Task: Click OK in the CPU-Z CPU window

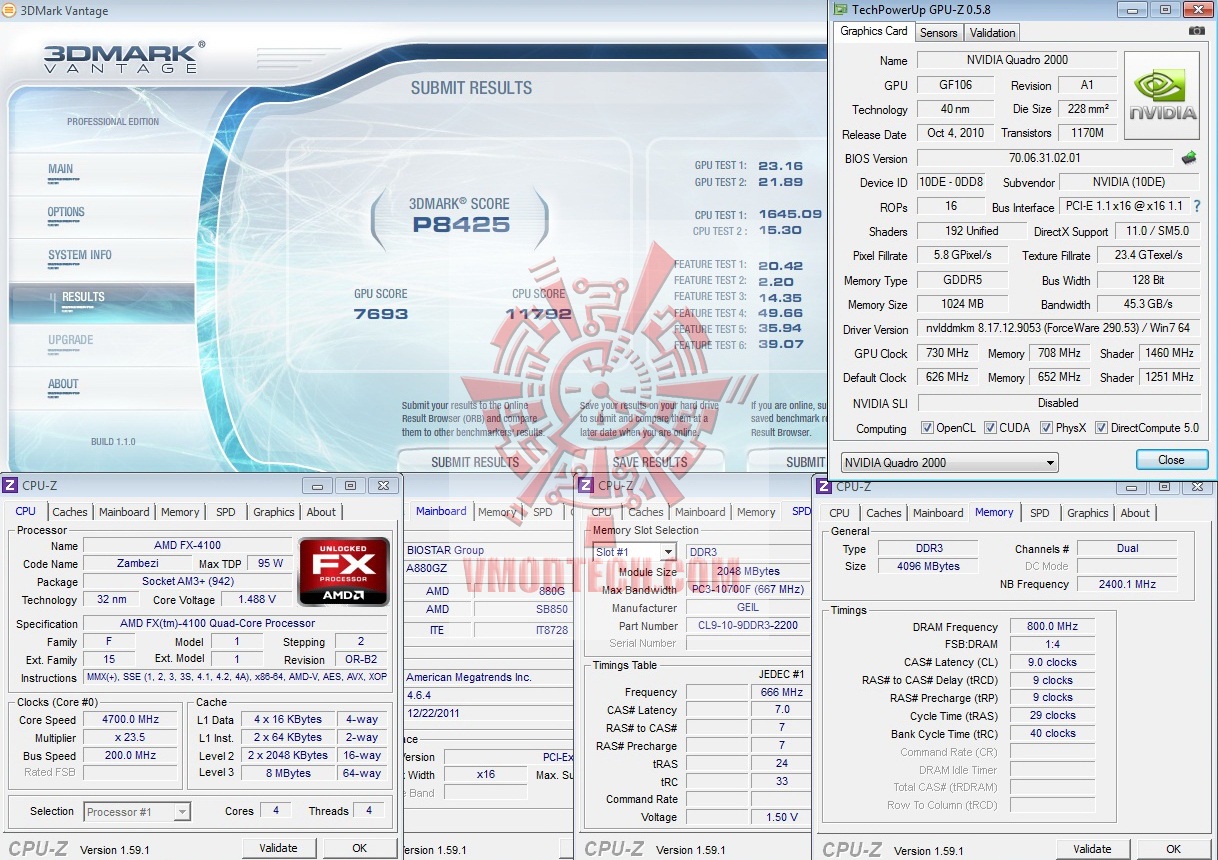Action: pyautogui.click(x=360, y=848)
